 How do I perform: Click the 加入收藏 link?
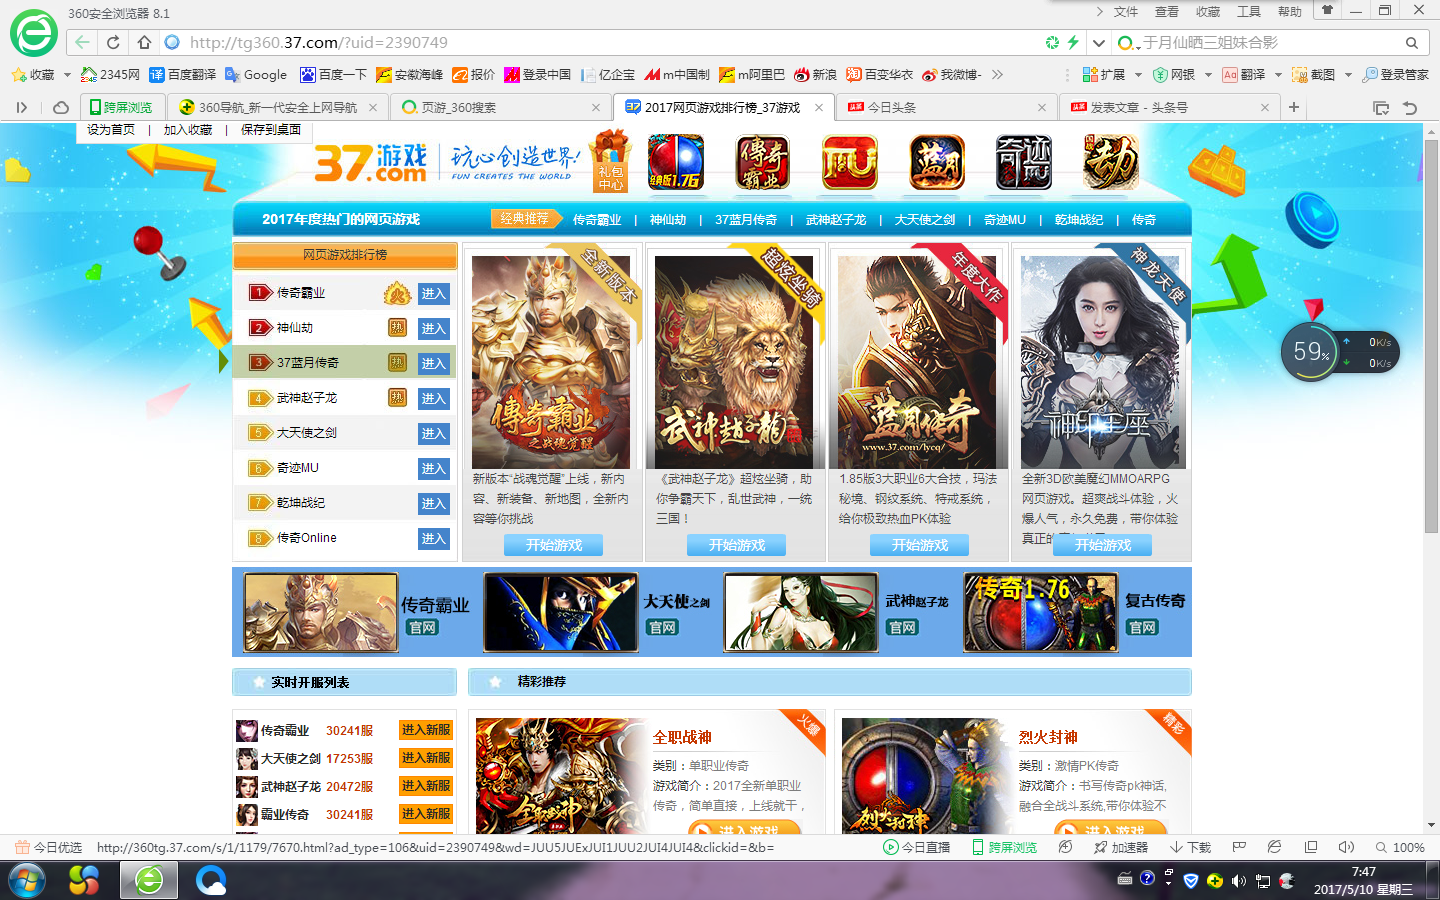click(x=188, y=130)
